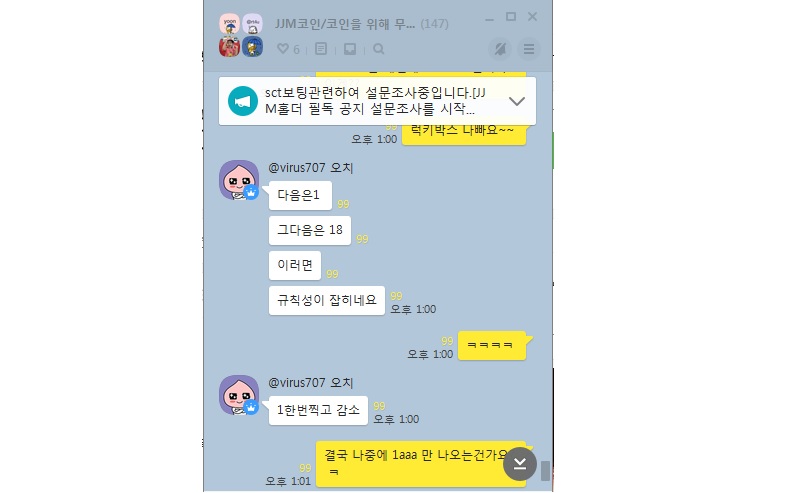This screenshot has height=493, width=812.
Task: Click the chat room title JJM코인
Action: coord(345,24)
